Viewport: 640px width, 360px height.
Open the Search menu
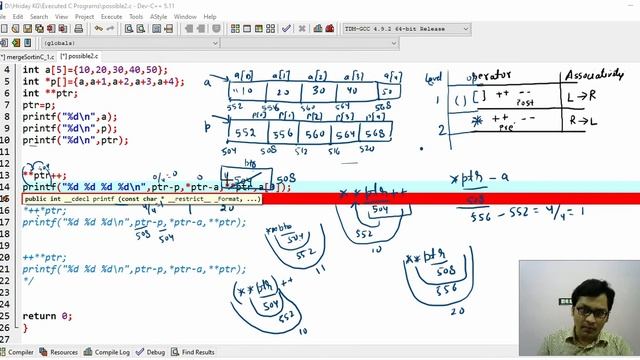[39, 17]
